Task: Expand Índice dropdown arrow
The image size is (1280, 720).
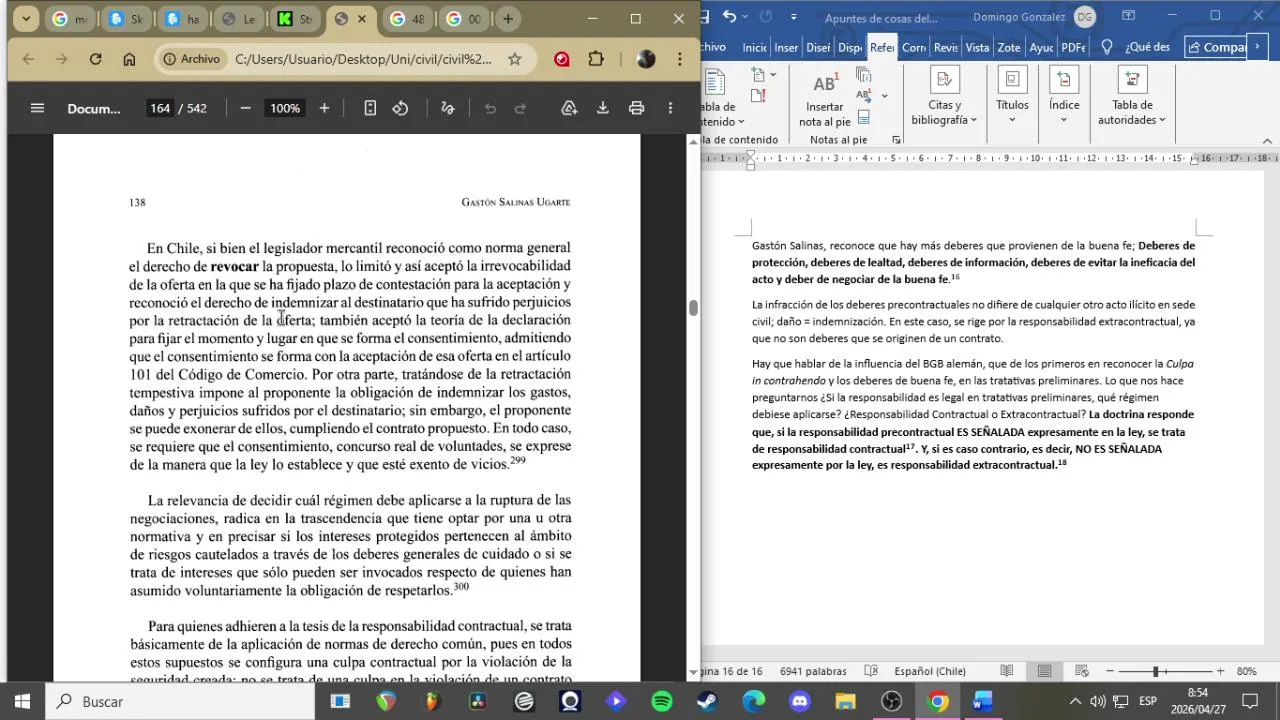Action: point(1064,120)
